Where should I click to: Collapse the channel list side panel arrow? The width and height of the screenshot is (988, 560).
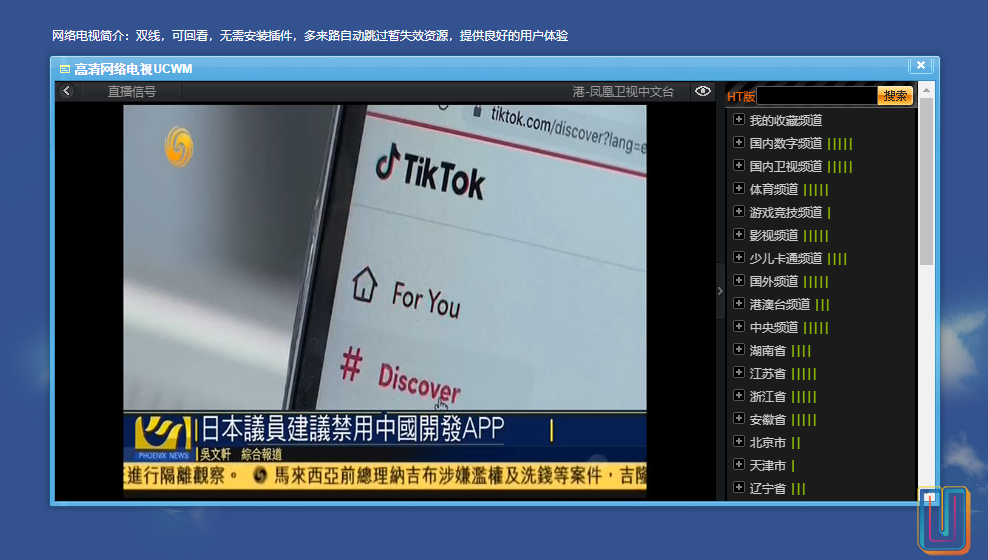pos(720,291)
